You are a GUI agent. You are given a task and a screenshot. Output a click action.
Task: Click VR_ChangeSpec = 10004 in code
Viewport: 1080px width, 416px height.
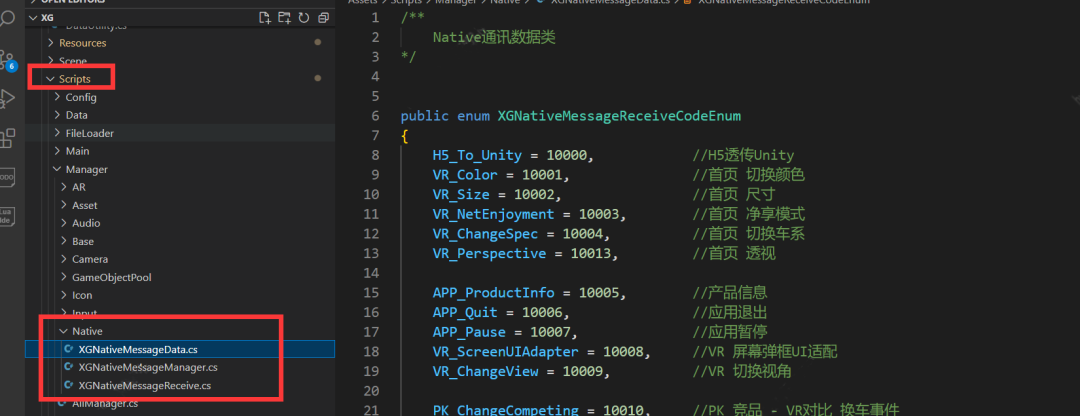(x=521, y=234)
